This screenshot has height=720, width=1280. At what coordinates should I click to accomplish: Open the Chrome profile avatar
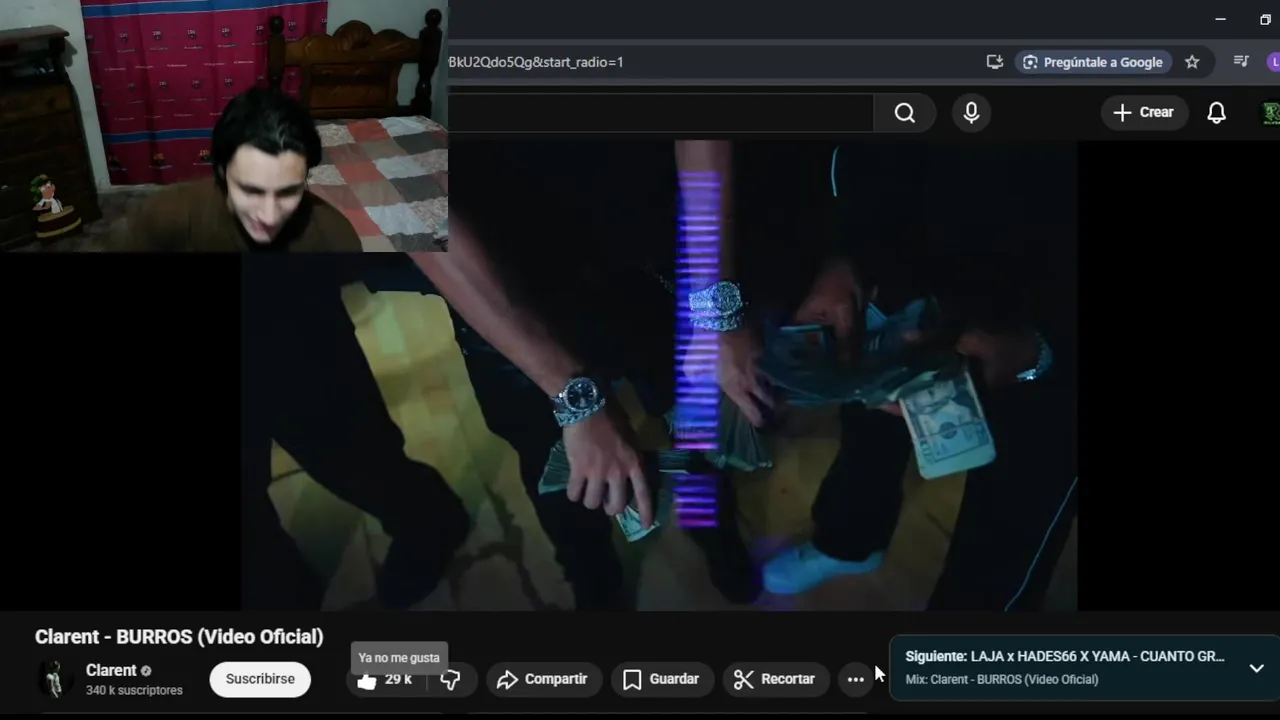[1273, 62]
